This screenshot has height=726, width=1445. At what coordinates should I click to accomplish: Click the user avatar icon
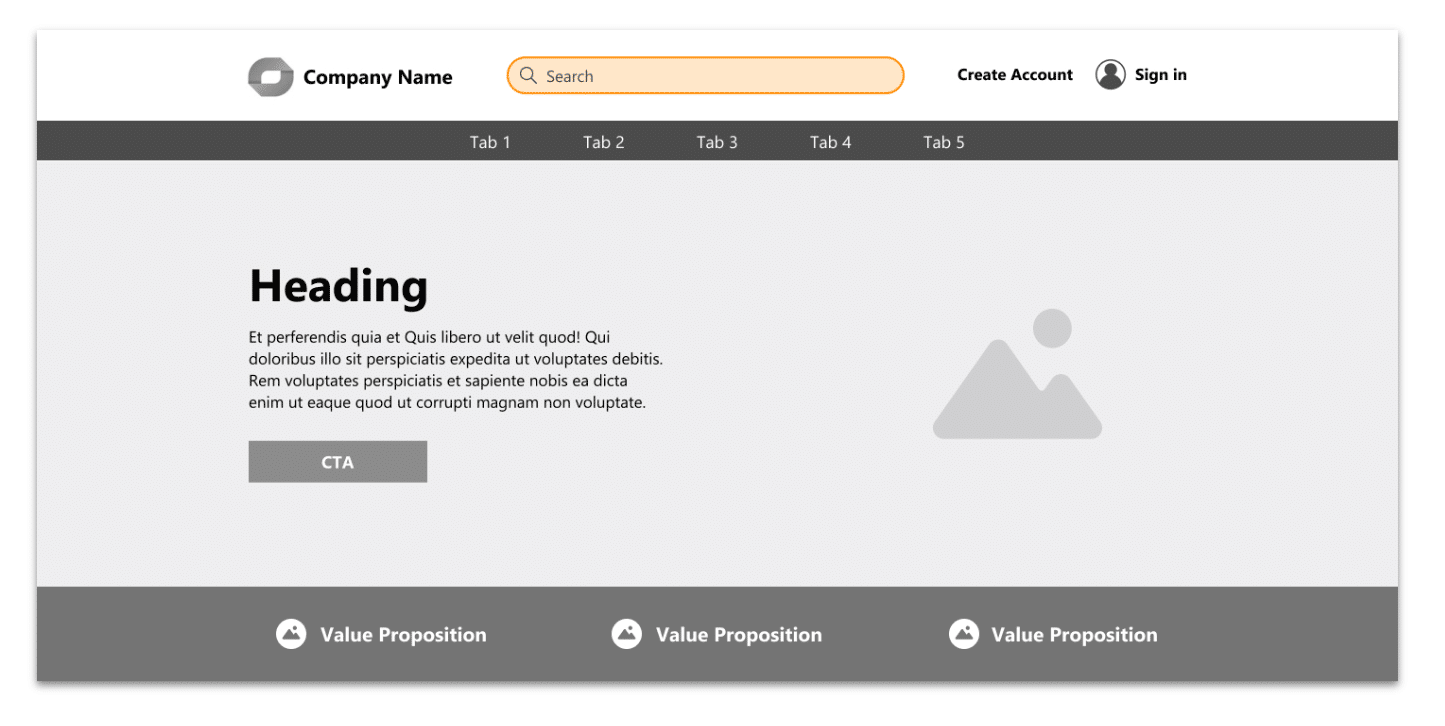tap(1110, 75)
